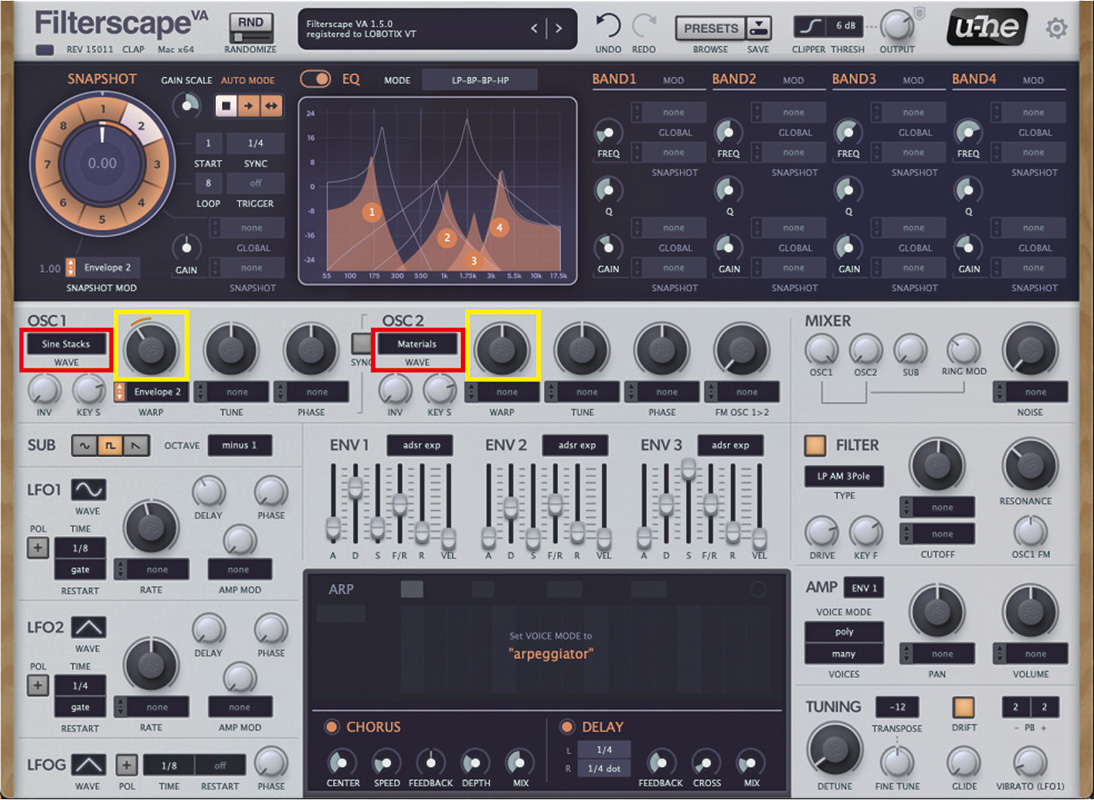Image resolution: width=1094 pixels, height=800 pixels.
Task: Save preset with the disk icon
Action: click(758, 28)
